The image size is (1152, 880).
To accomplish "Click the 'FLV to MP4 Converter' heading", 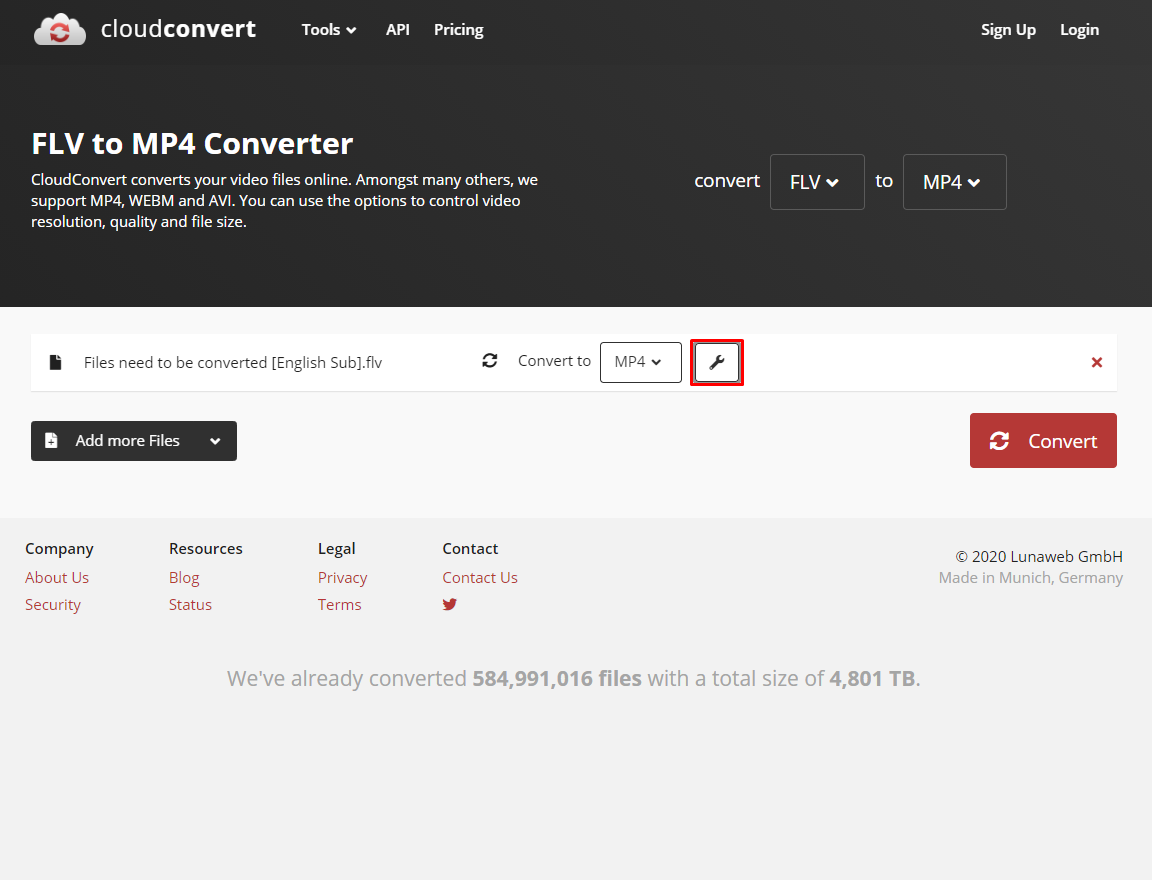I will [x=192, y=144].
